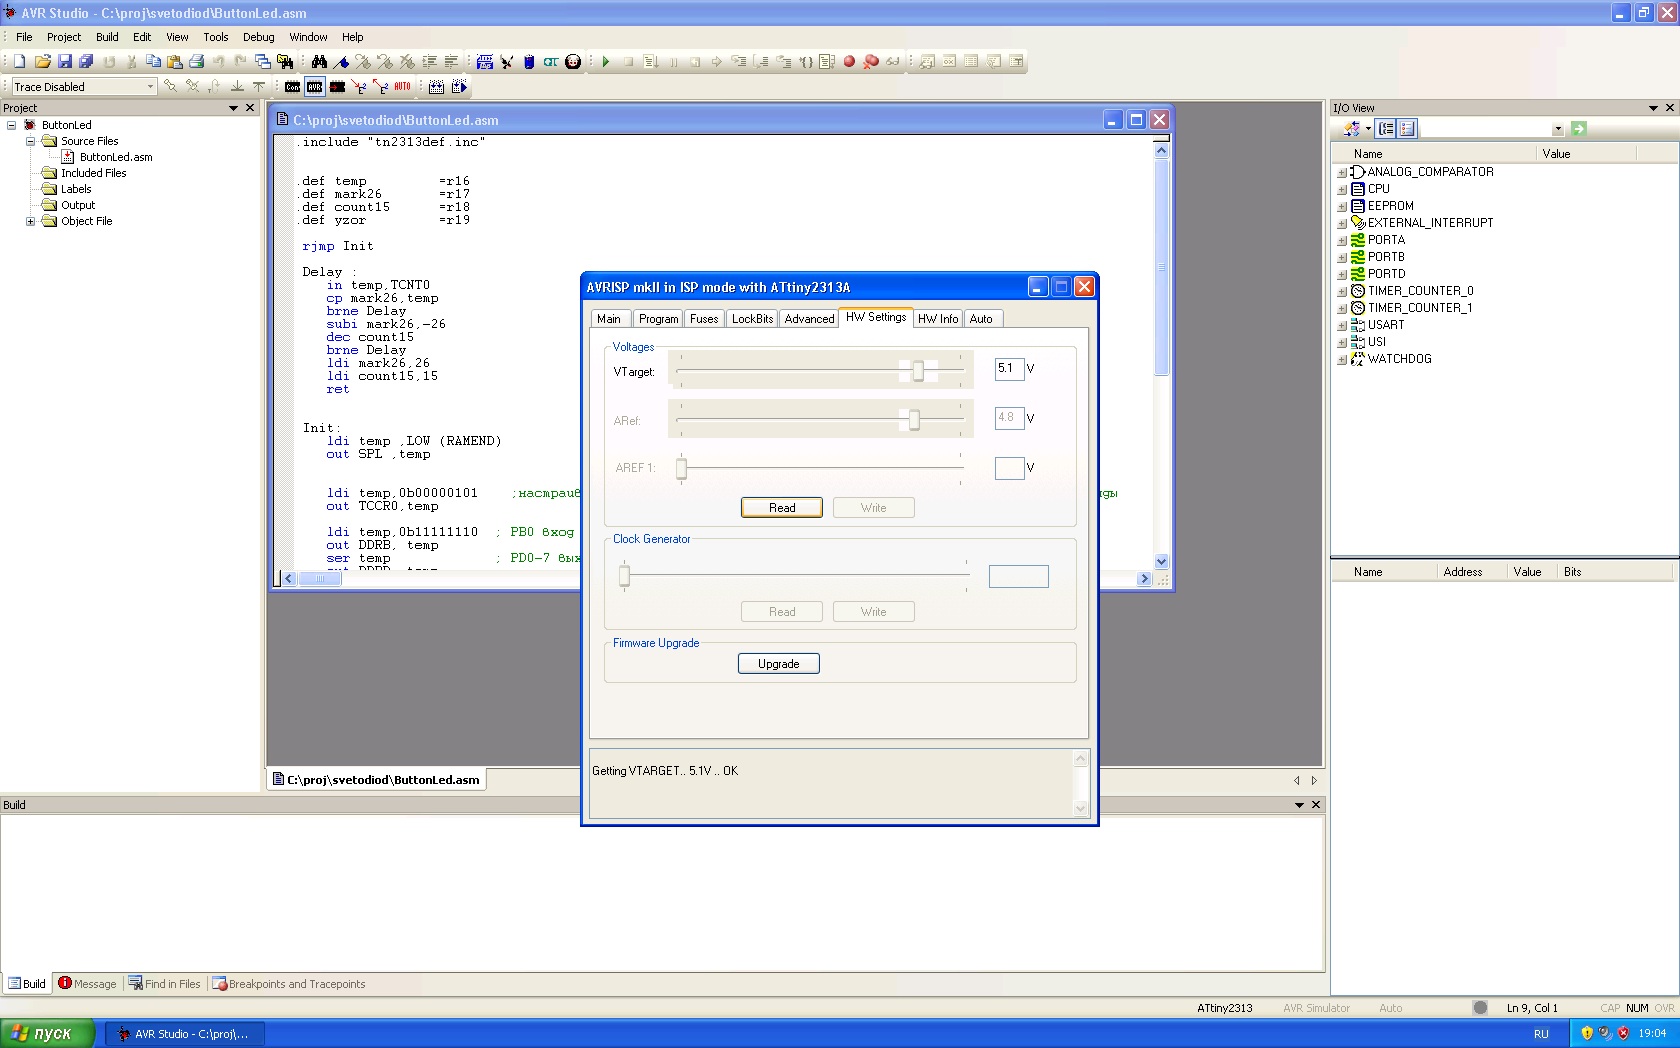Open the Debug menu
The height and width of the screenshot is (1048, 1680).
tap(258, 37)
